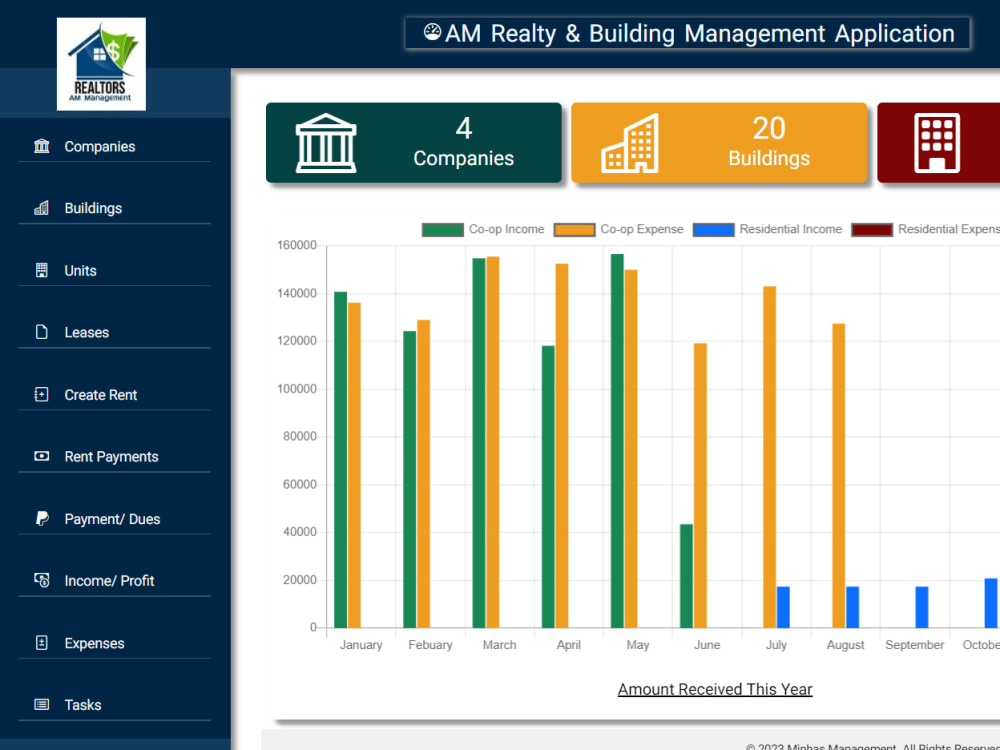Click the Income/ Profit icon in sidebar

41,580
